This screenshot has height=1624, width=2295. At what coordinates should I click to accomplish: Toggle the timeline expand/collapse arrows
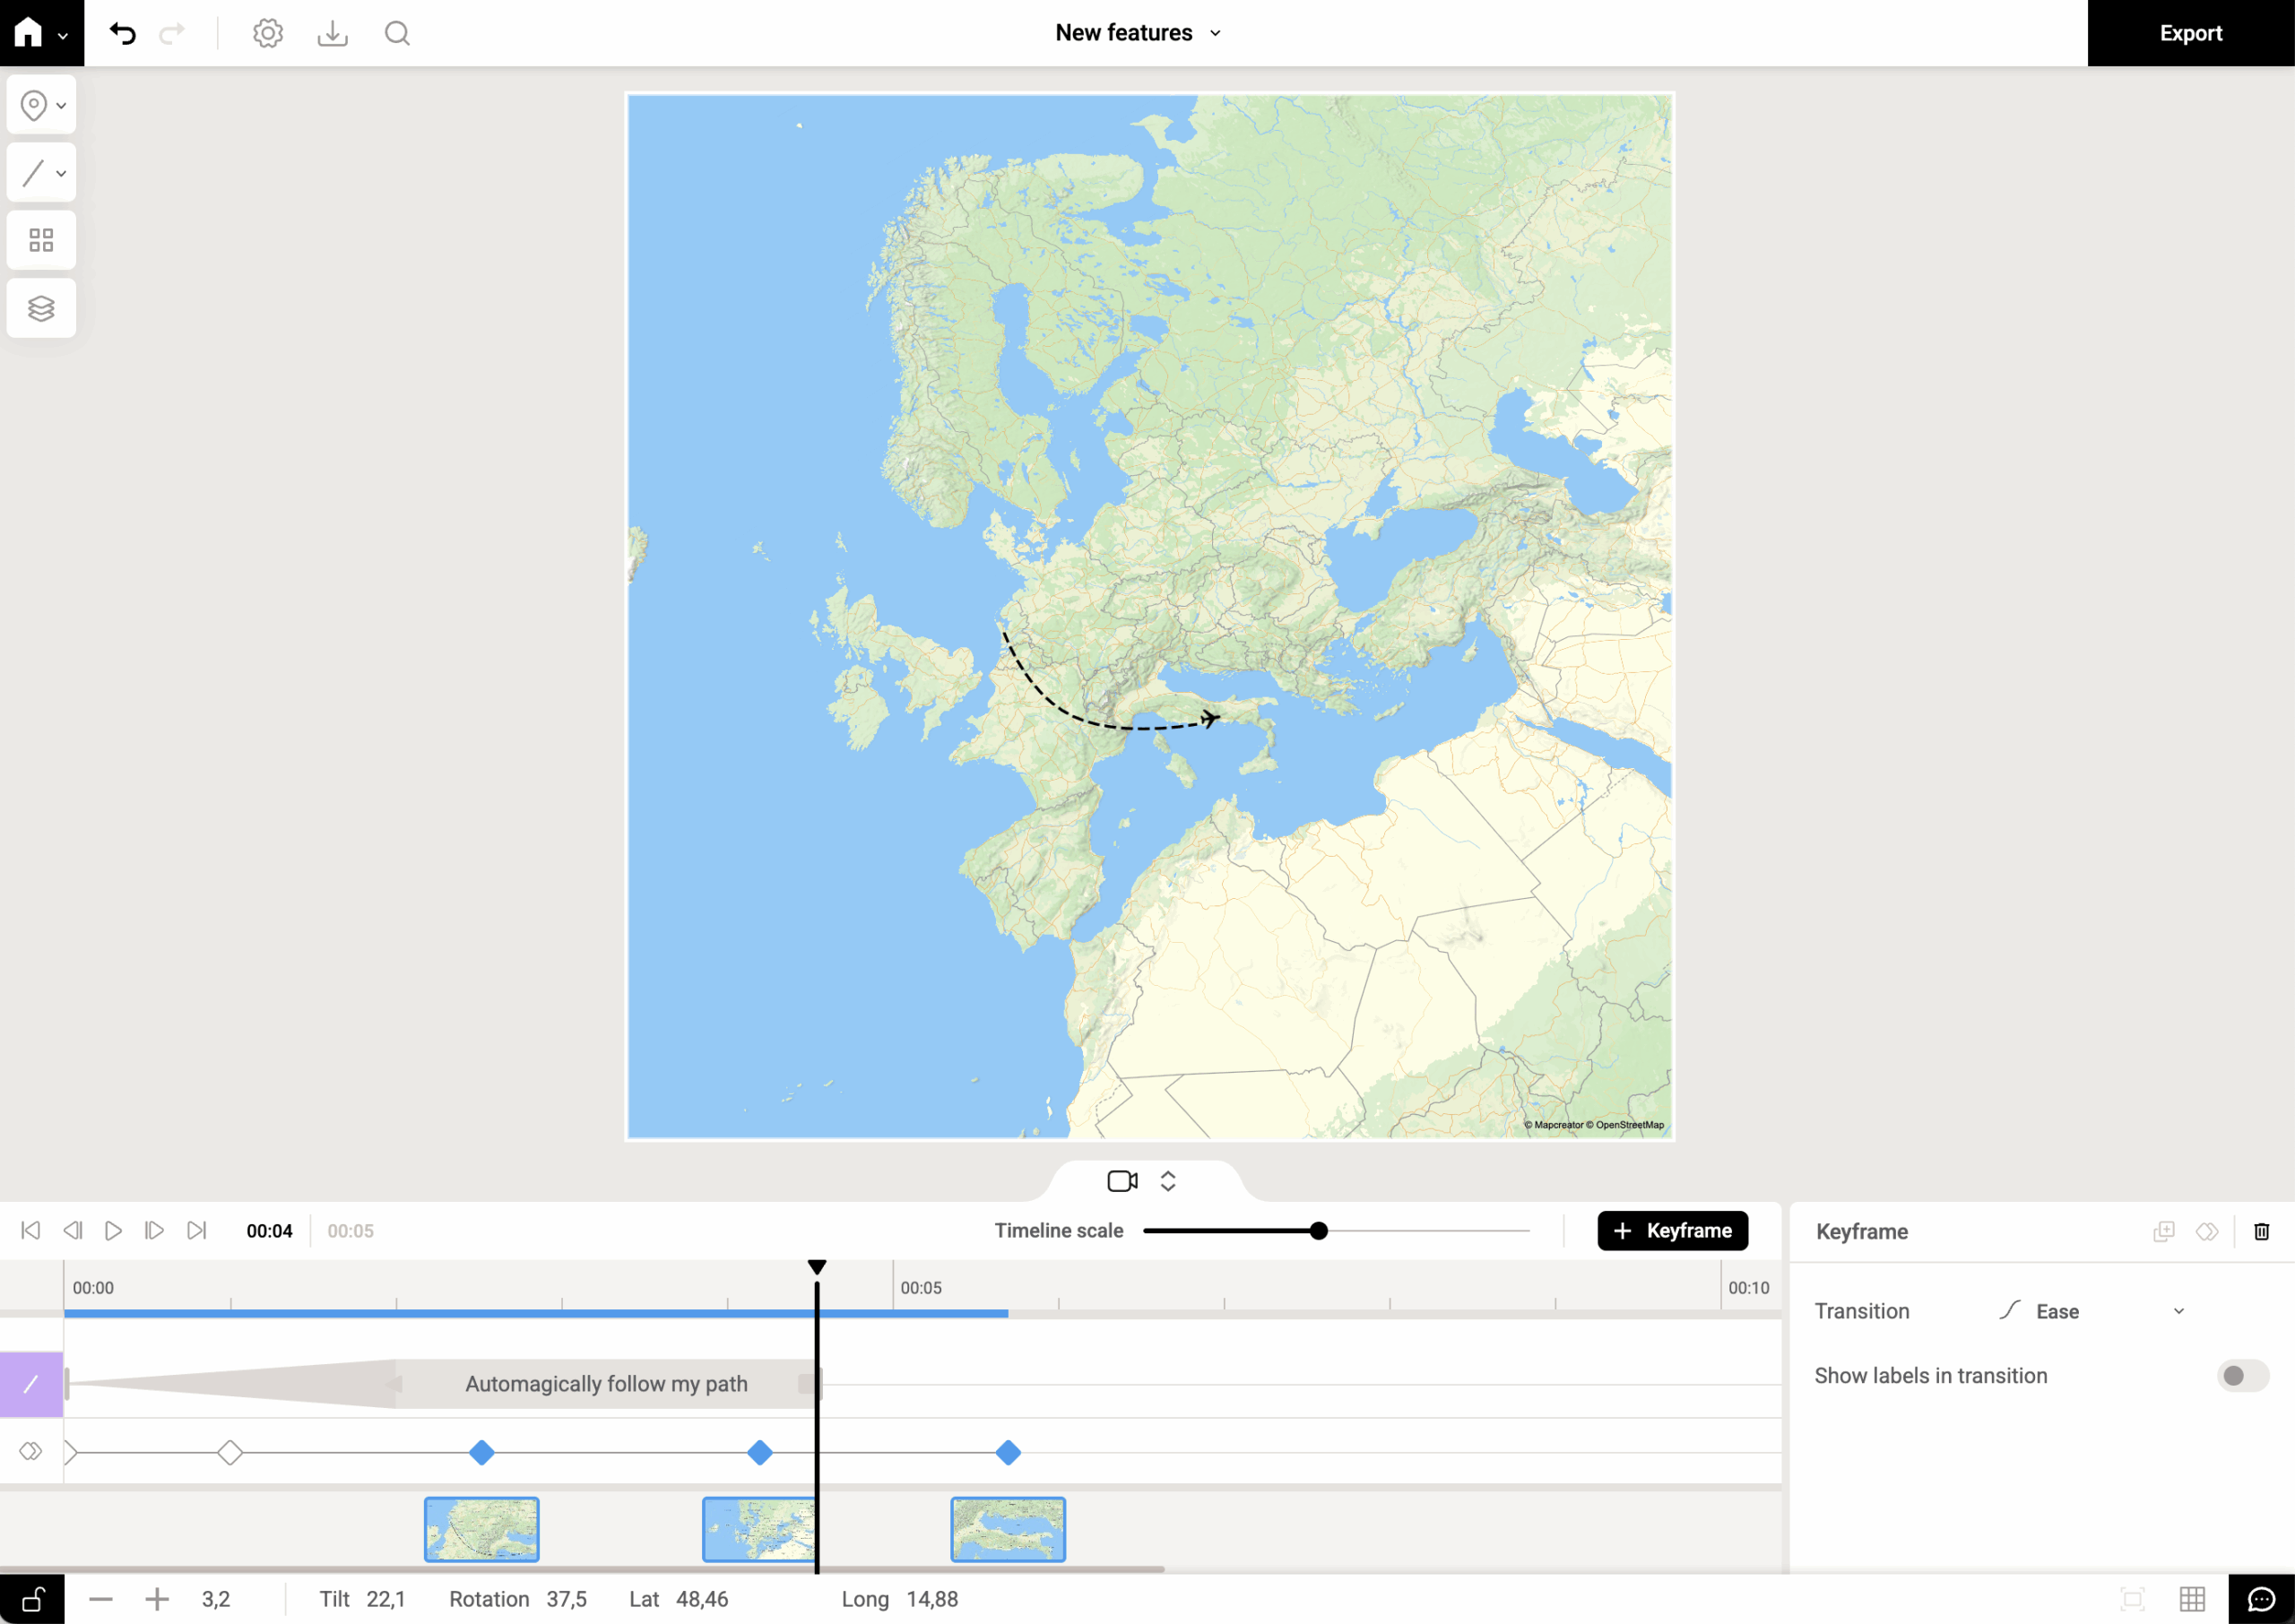(x=1168, y=1181)
